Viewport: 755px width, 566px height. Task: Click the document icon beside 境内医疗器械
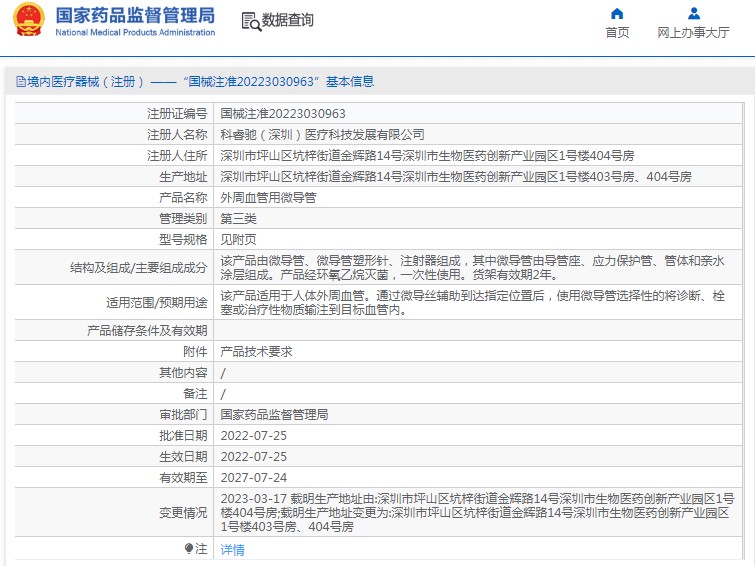(x=21, y=81)
